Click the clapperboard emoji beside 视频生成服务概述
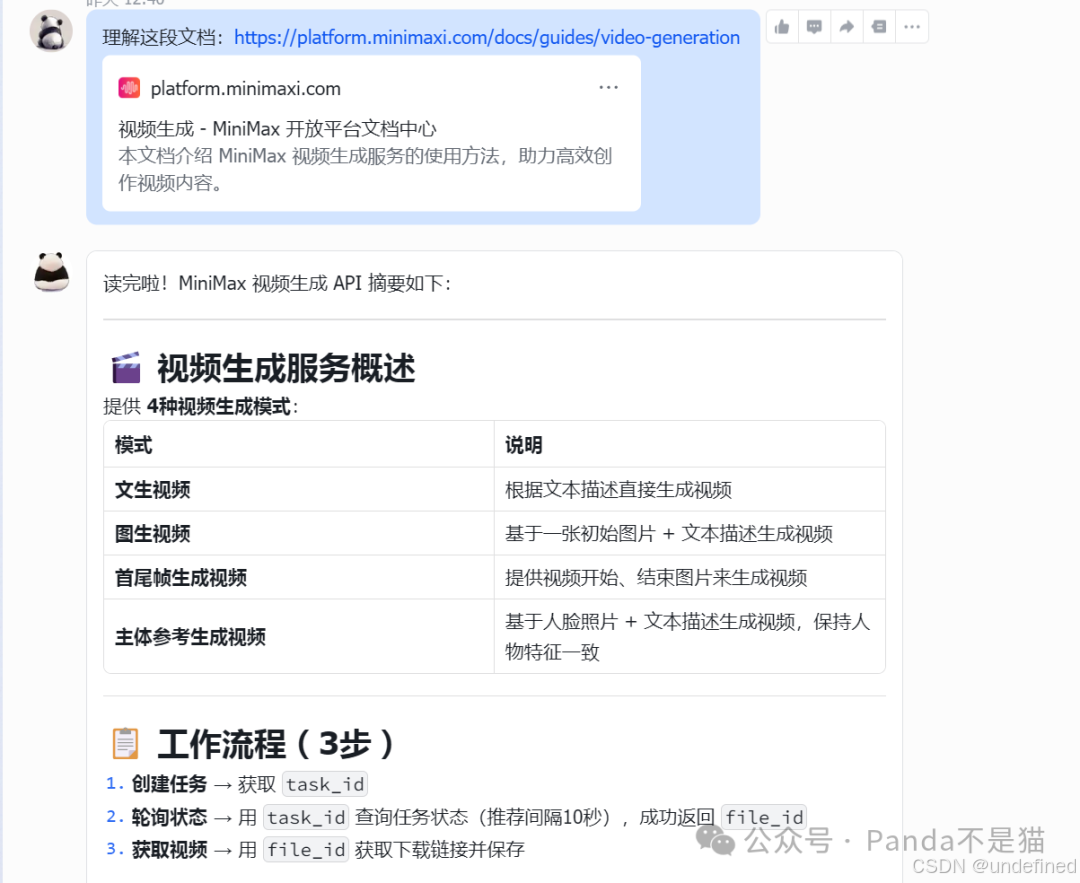The height and width of the screenshot is (883, 1080). point(126,368)
